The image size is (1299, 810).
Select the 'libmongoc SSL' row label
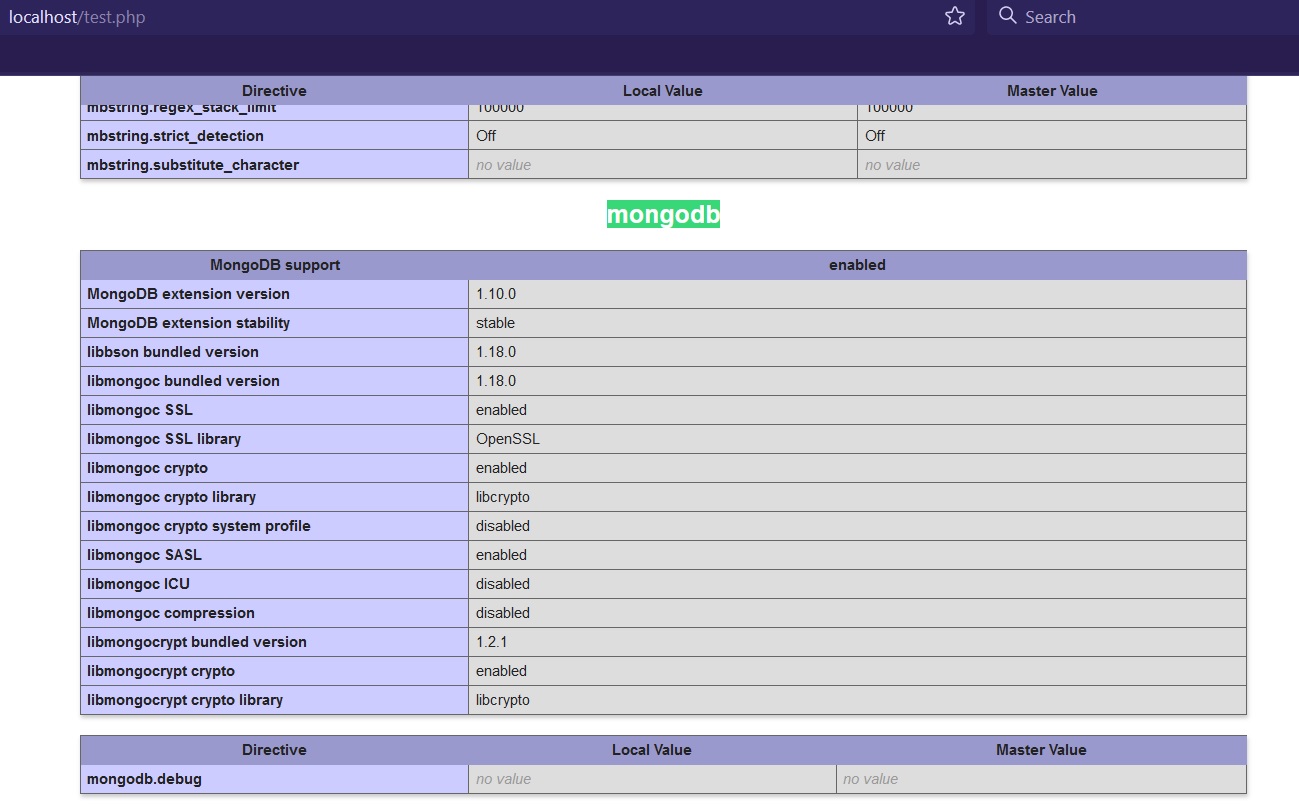pyautogui.click(x=140, y=410)
